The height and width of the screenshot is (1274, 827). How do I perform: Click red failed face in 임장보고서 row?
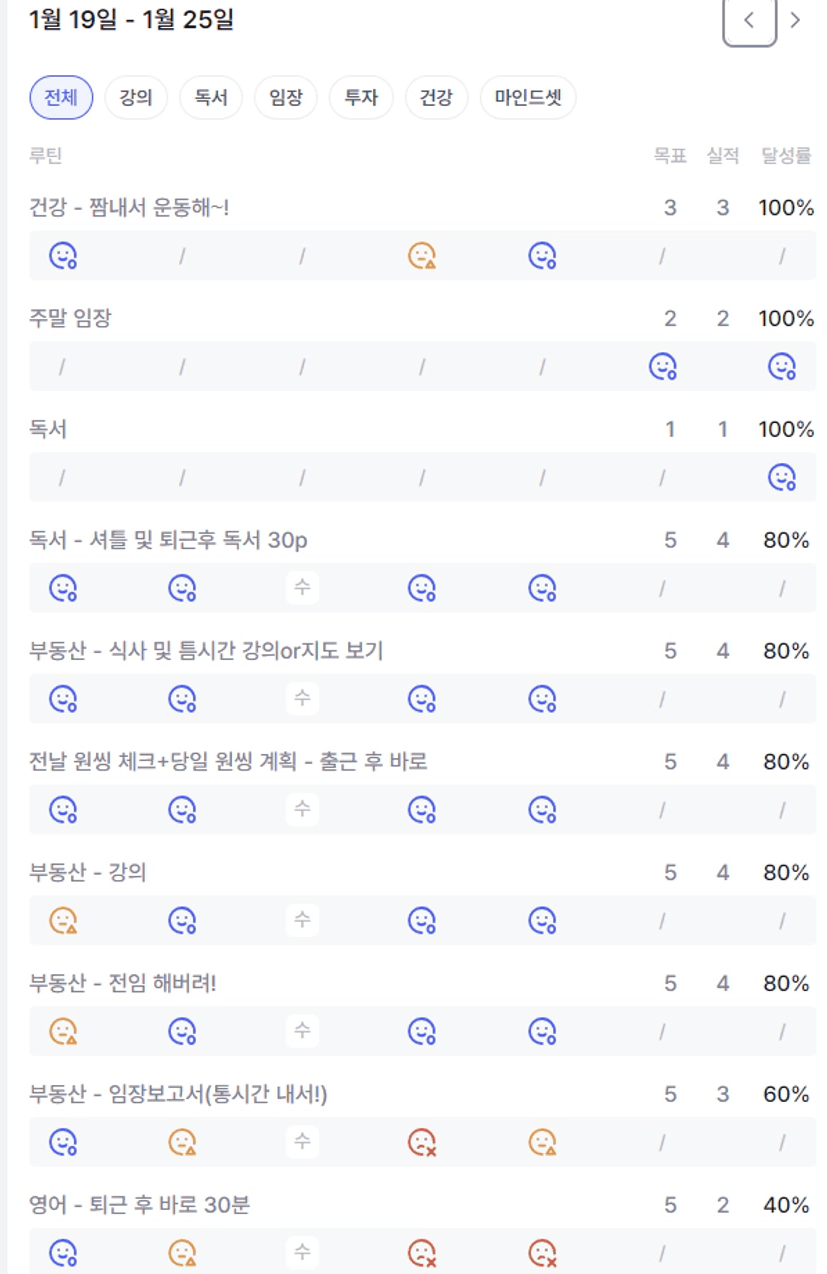(422, 1141)
